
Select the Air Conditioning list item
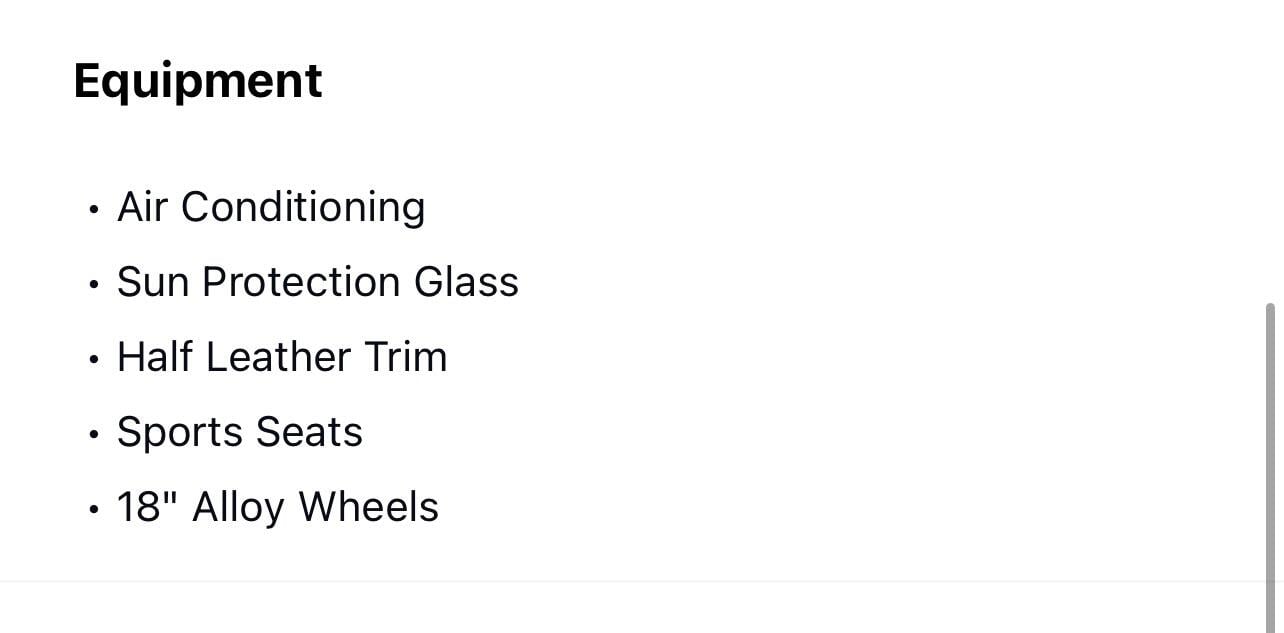pyautogui.click(x=271, y=207)
